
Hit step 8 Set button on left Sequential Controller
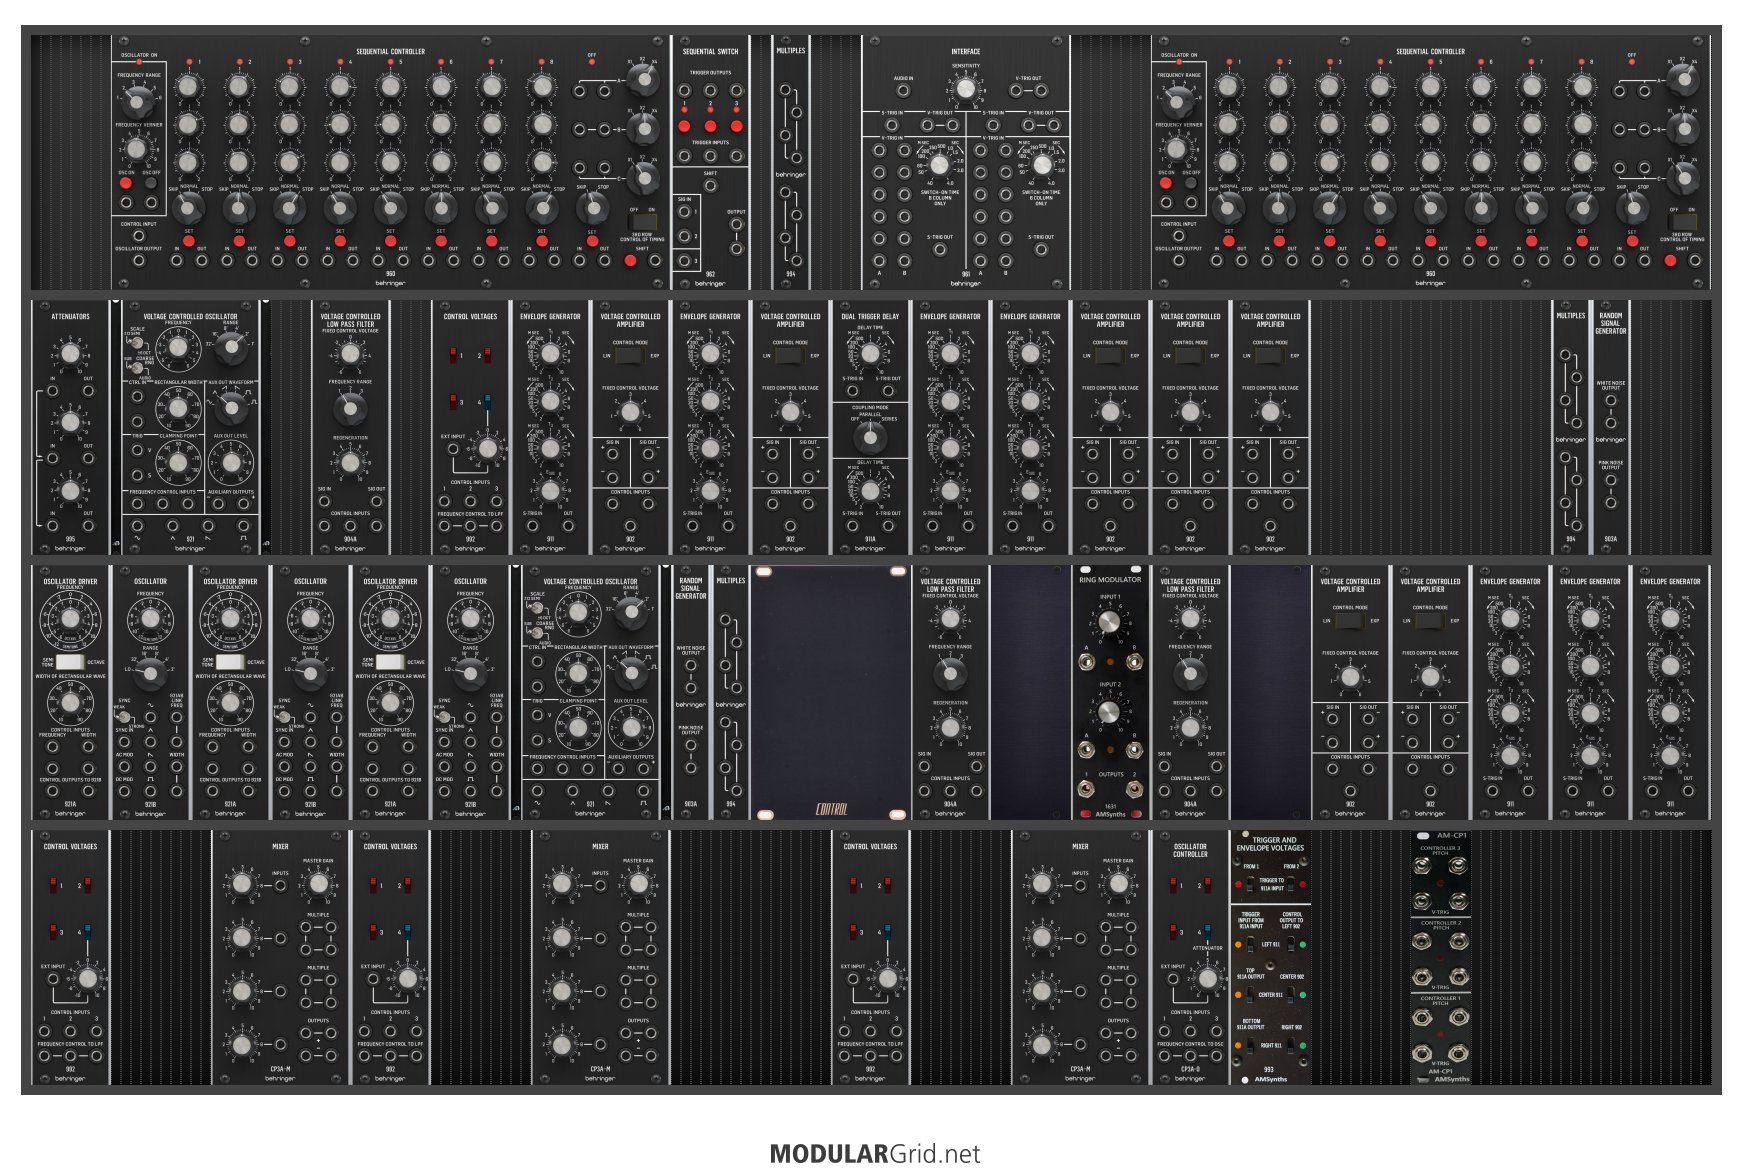(x=542, y=241)
